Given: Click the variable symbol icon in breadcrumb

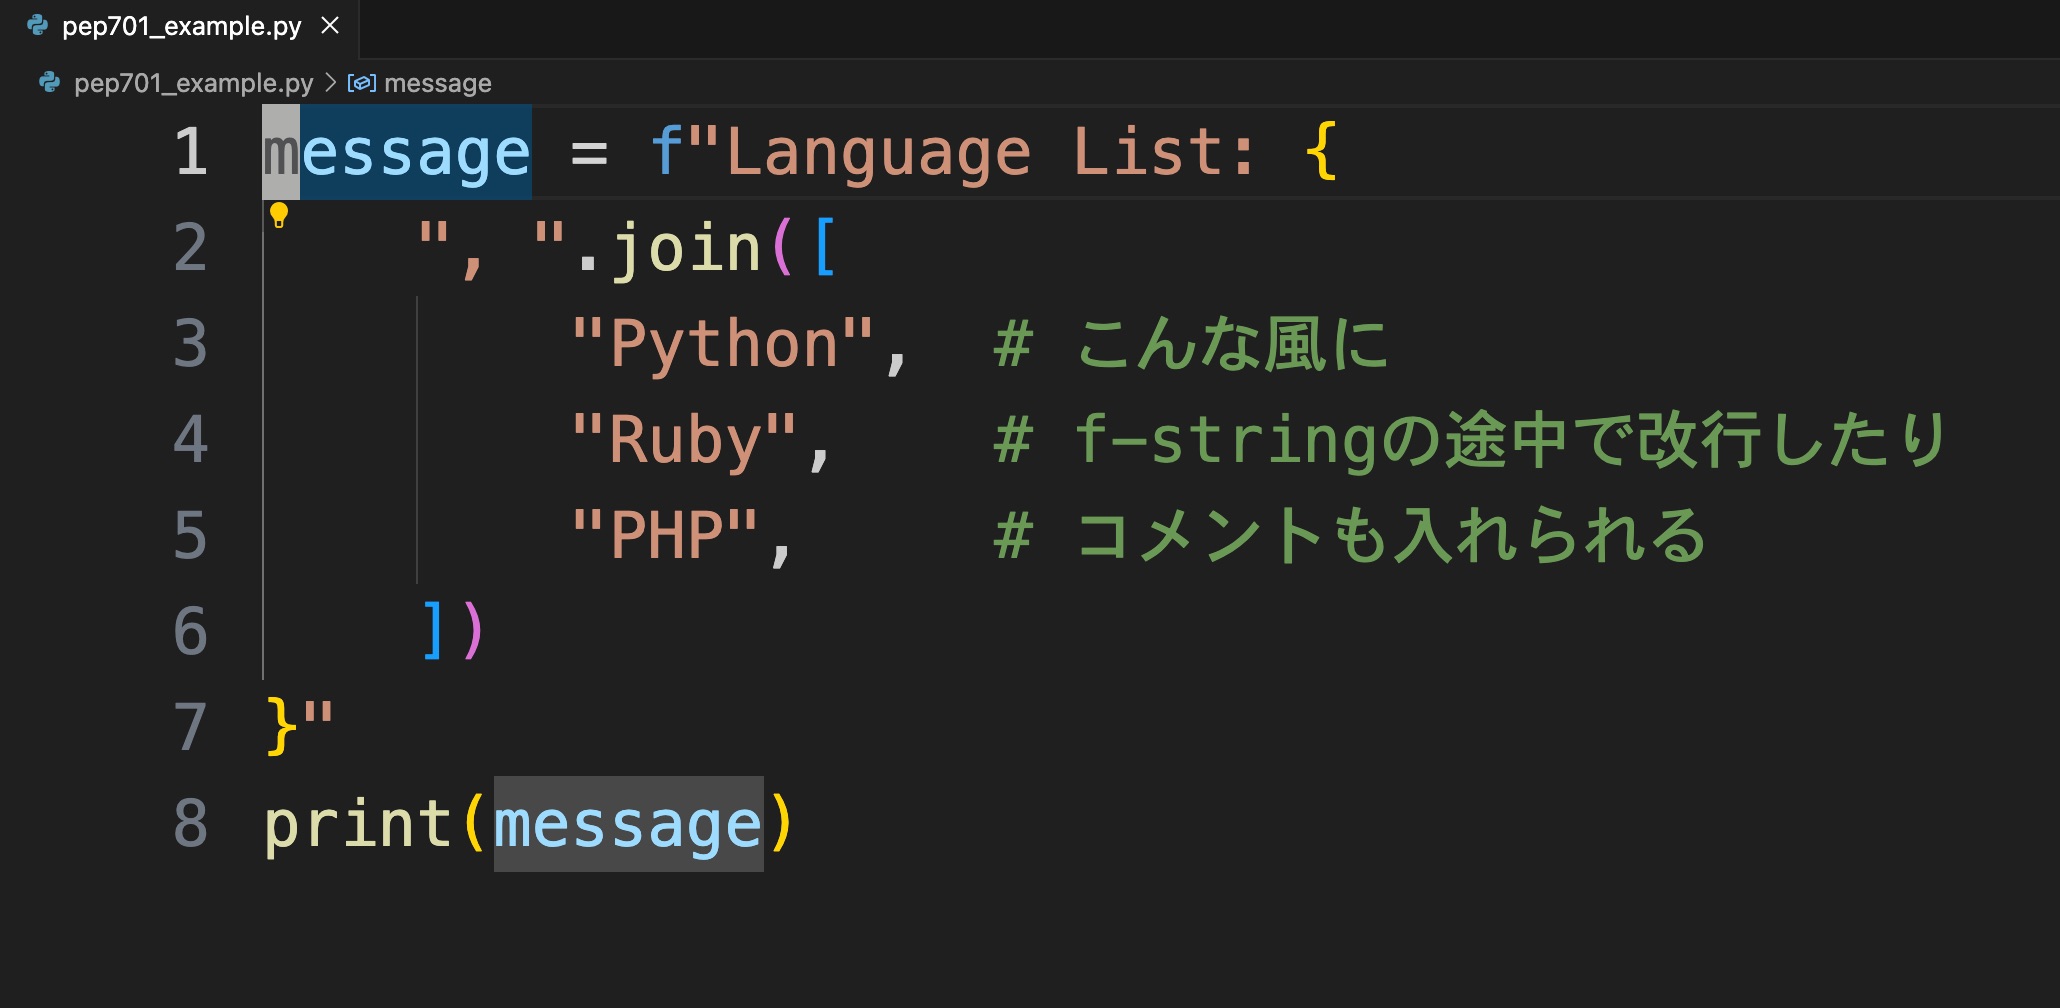Looking at the screenshot, I should pyautogui.click(x=361, y=83).
